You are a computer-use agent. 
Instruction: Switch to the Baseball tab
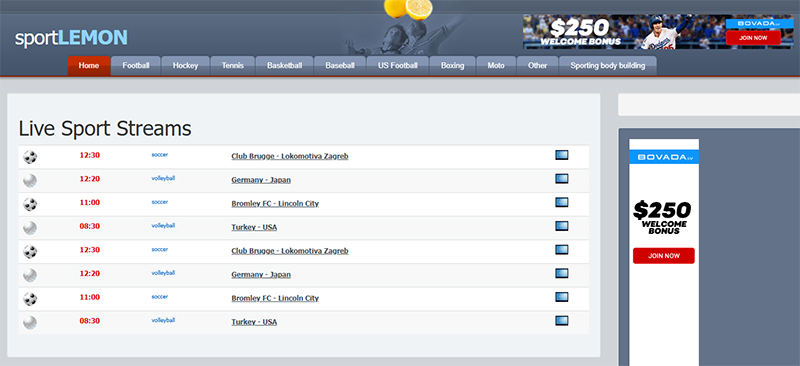pos(340,66)
